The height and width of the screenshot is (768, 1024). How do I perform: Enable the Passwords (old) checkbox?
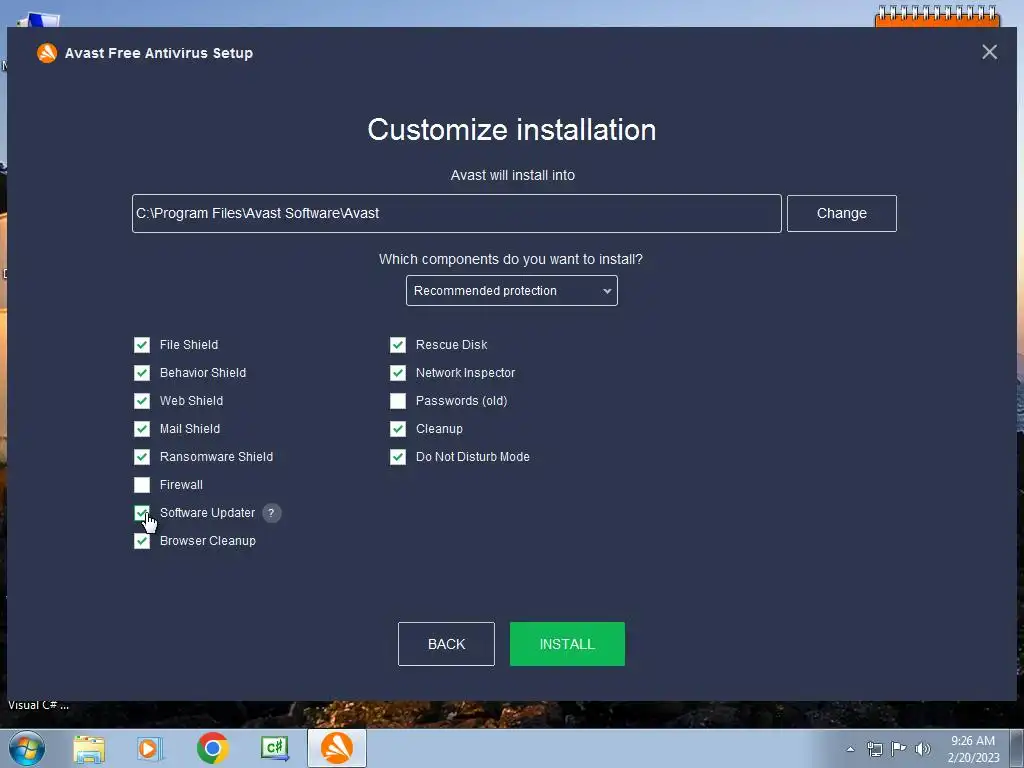[x=398, y=401]
